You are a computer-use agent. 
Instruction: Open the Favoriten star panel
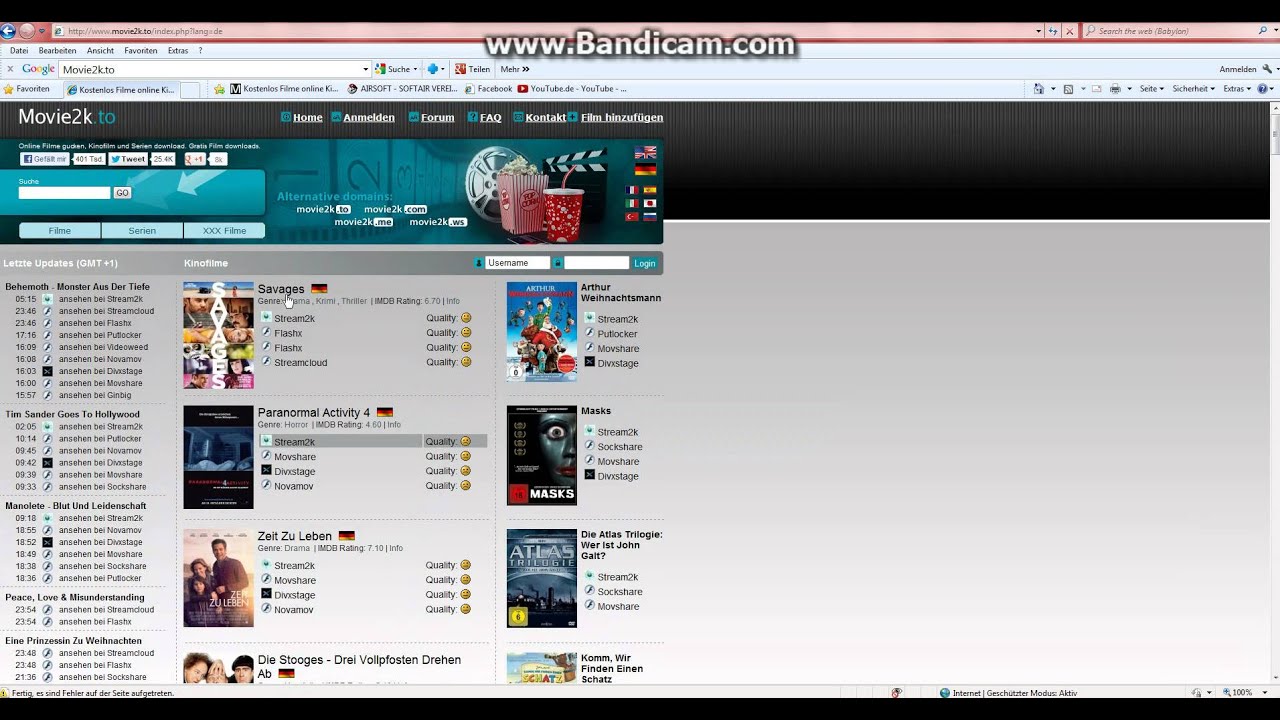(27, 89)
